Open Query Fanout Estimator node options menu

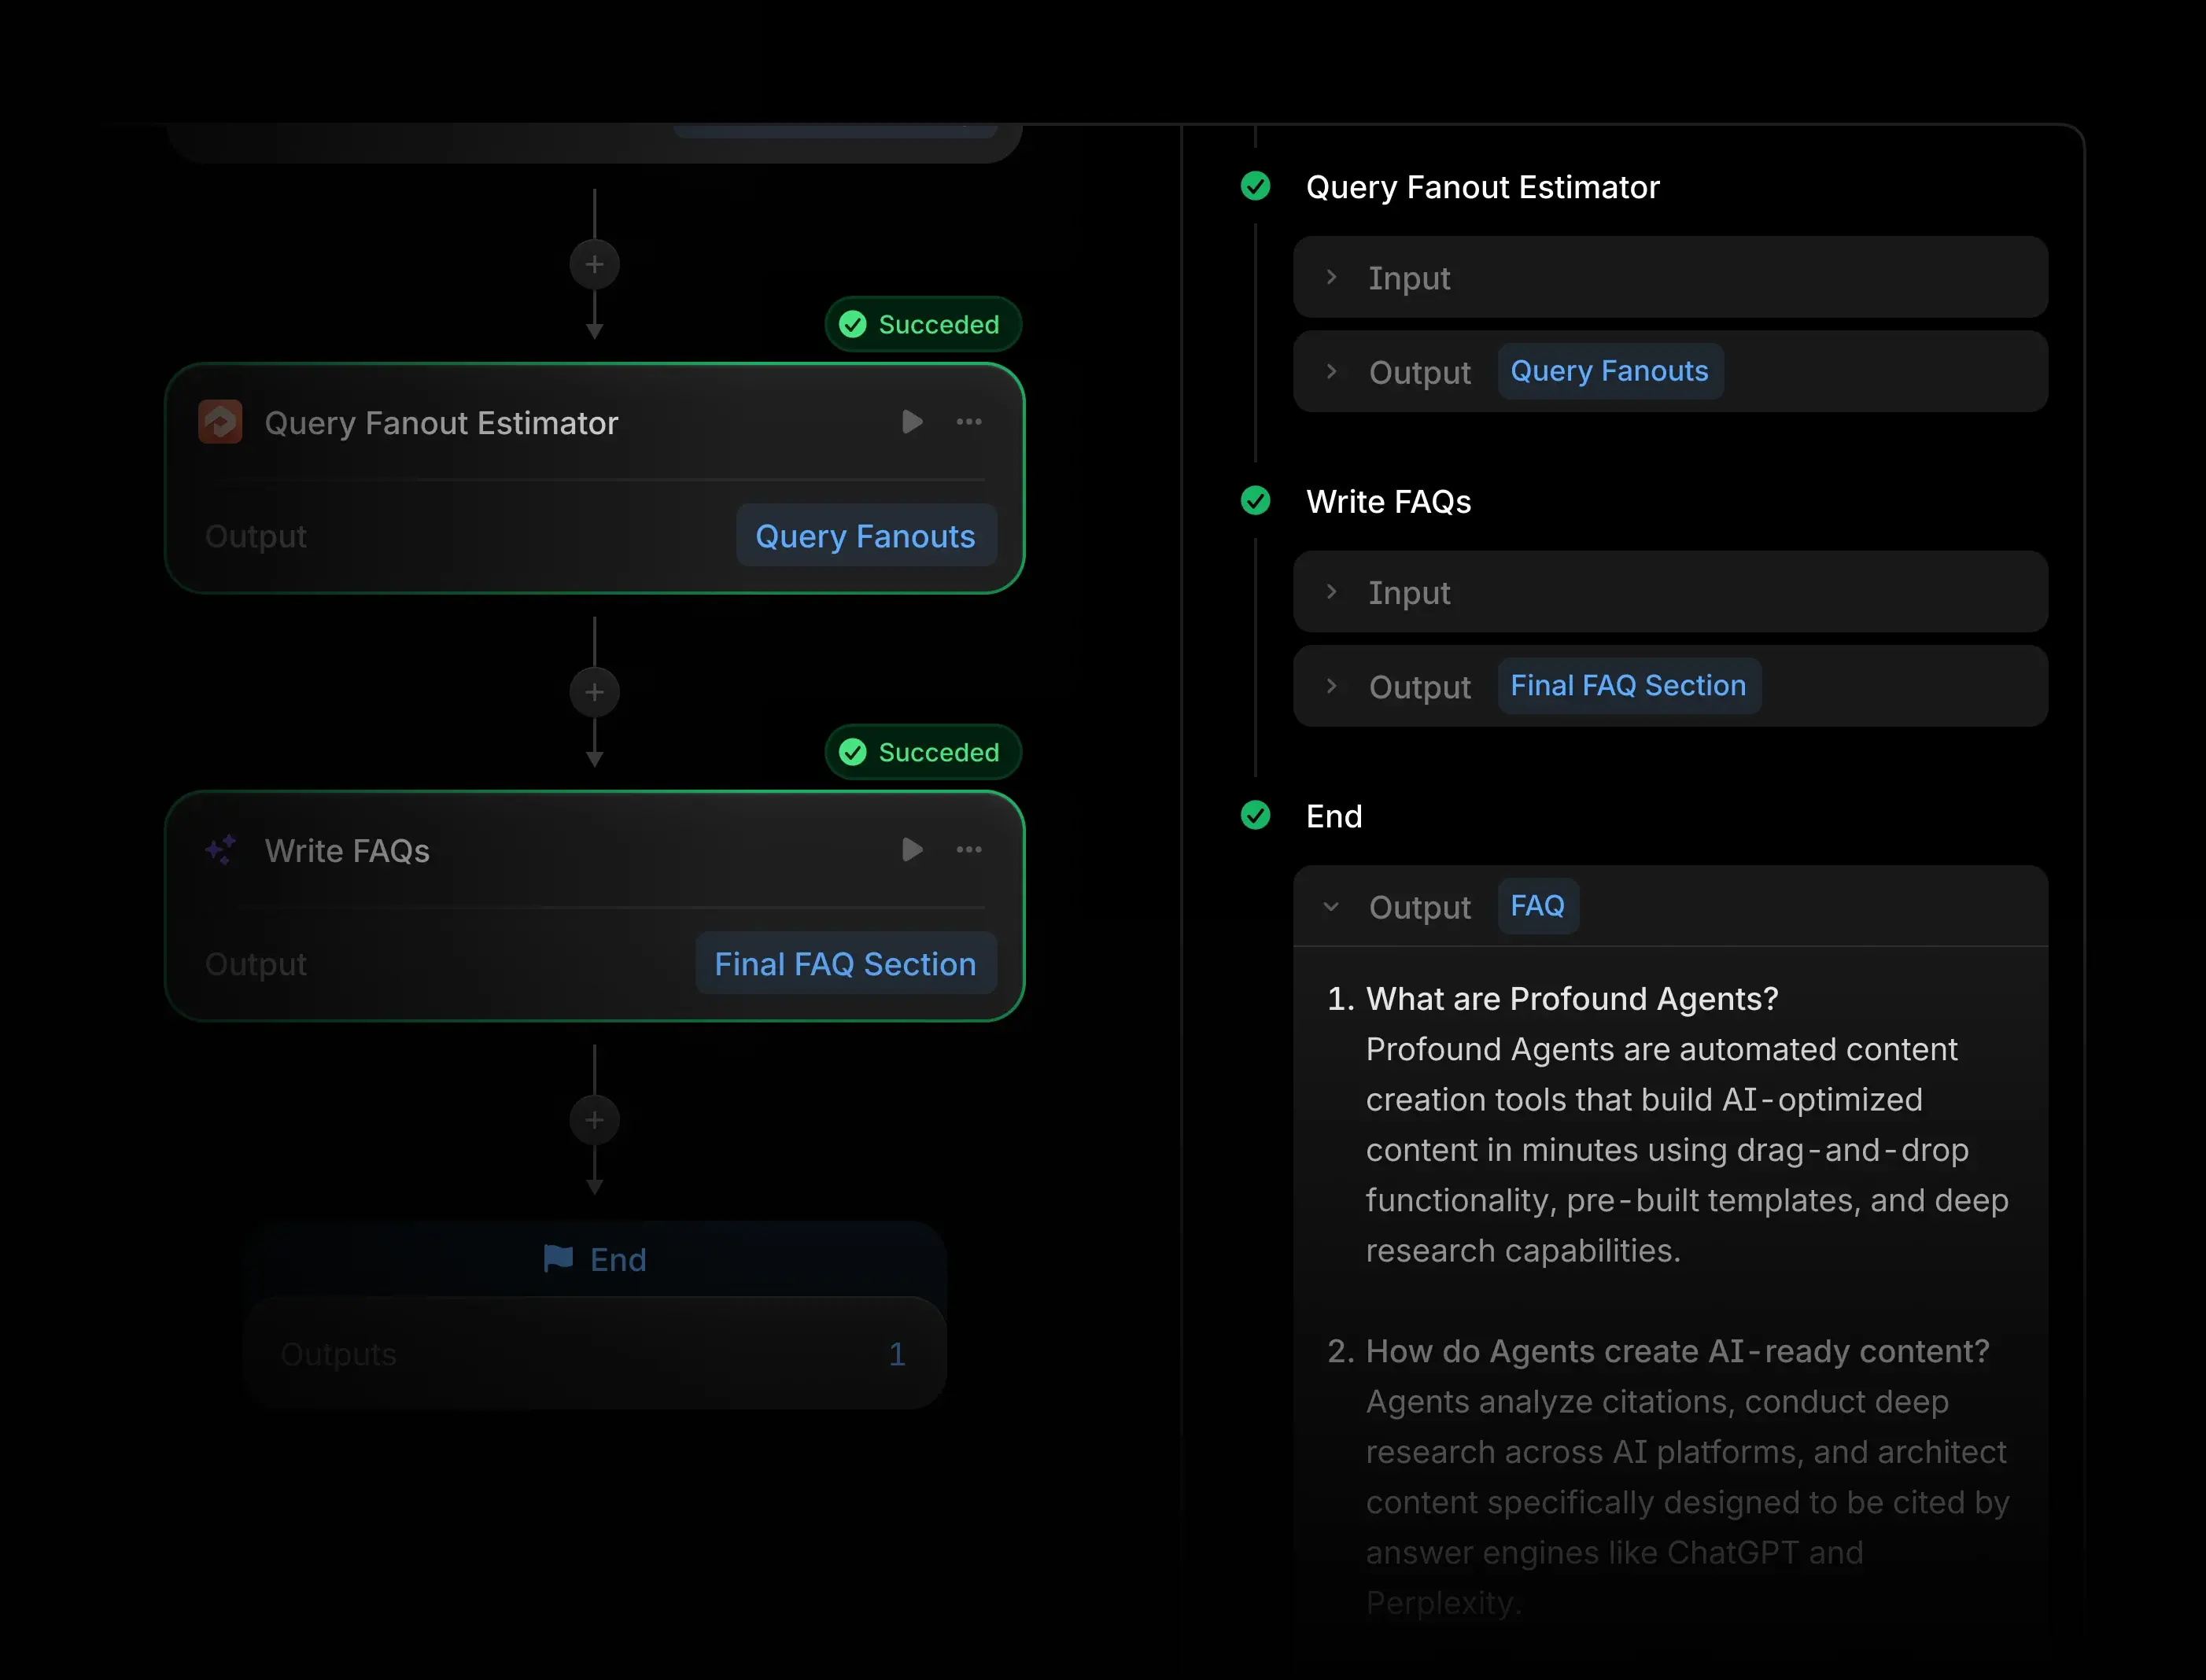[968, 422]
